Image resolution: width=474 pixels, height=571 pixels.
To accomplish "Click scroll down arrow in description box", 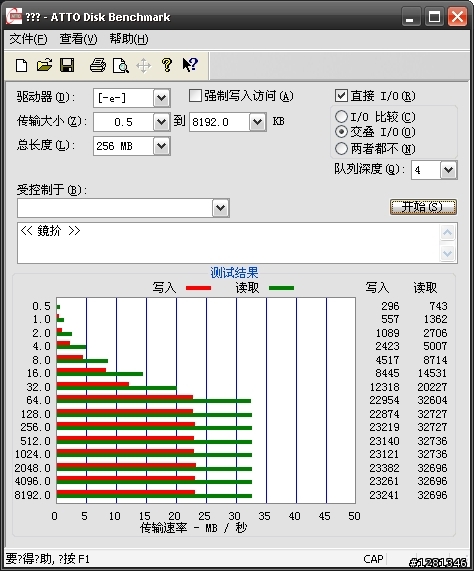I will [x=447, y=253].
